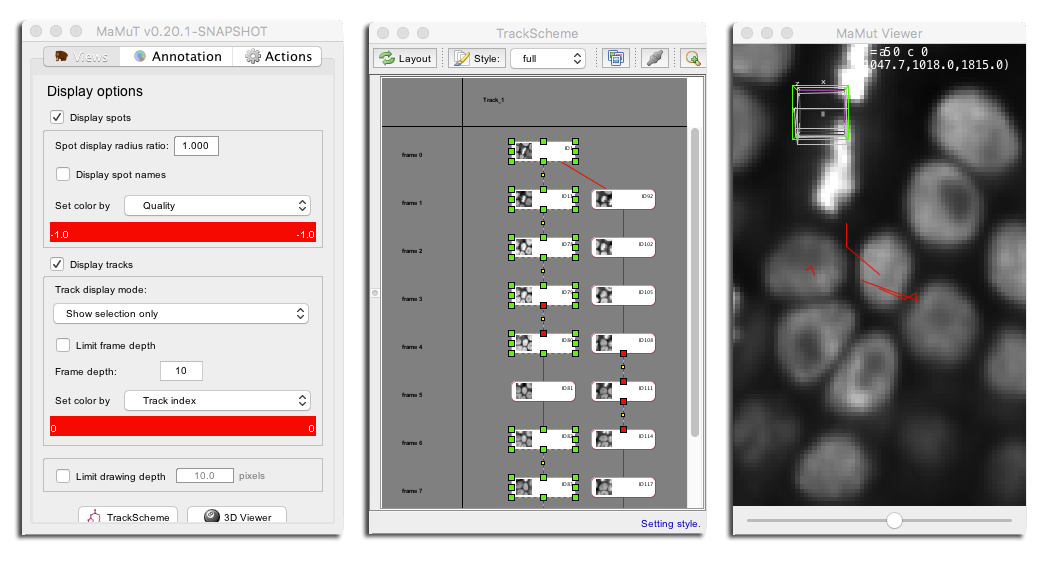This screenshot has height=562, width=1050.
Task: Click the Frame depth input field
Action: 181,370
